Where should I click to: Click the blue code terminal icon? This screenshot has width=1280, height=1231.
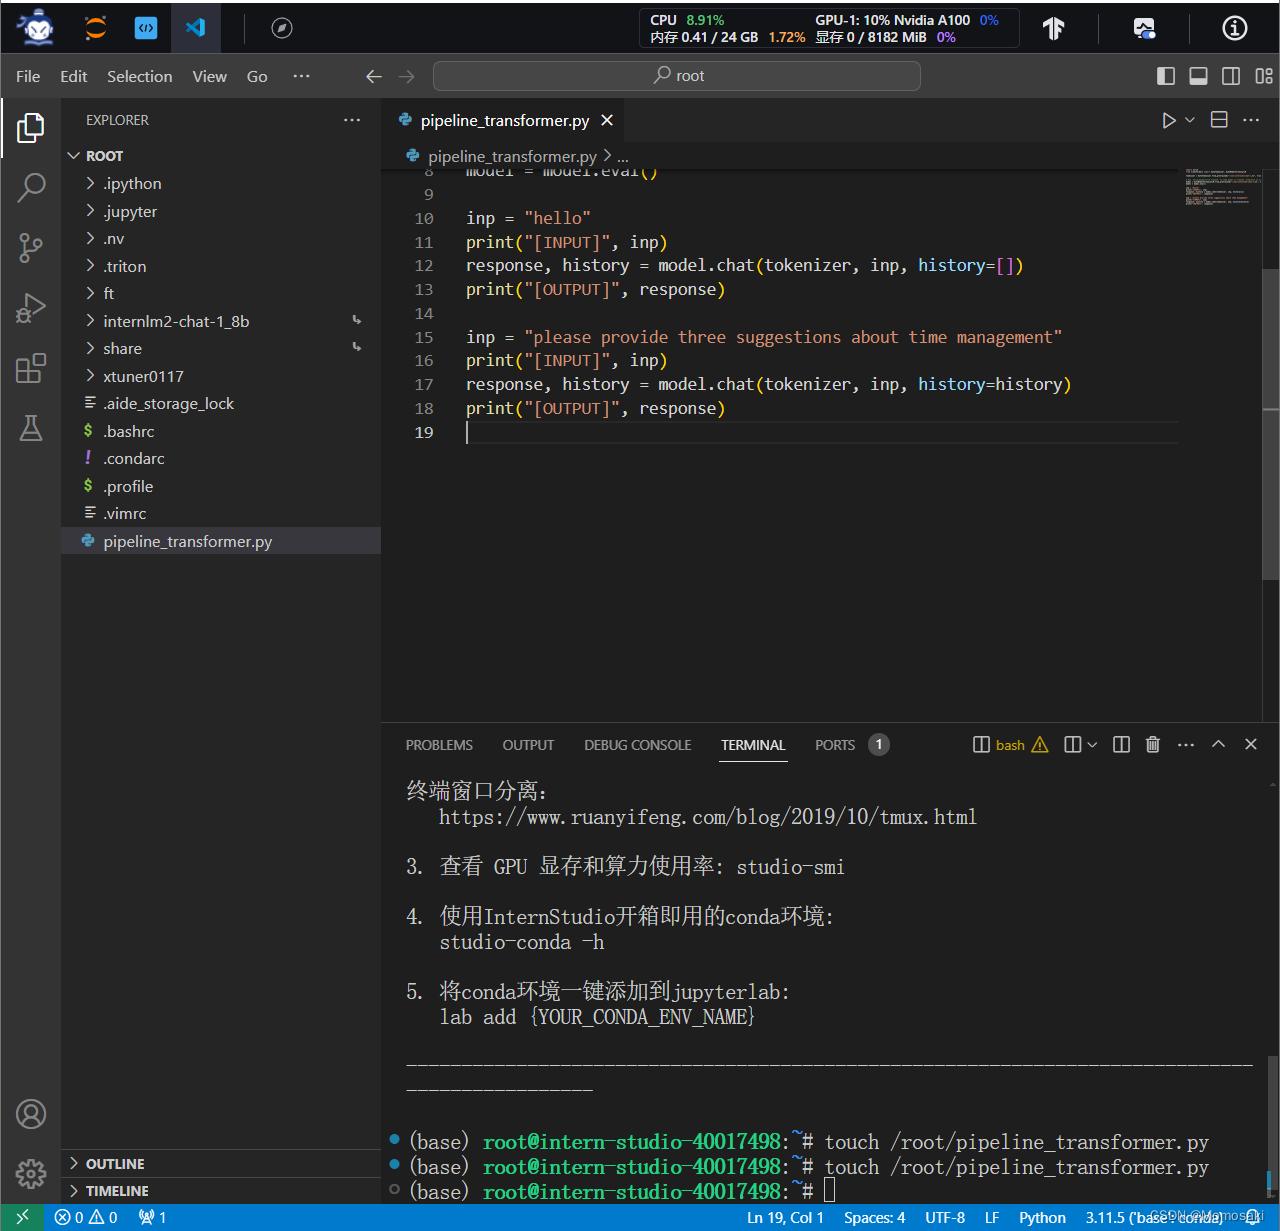(x=146, y=28)
